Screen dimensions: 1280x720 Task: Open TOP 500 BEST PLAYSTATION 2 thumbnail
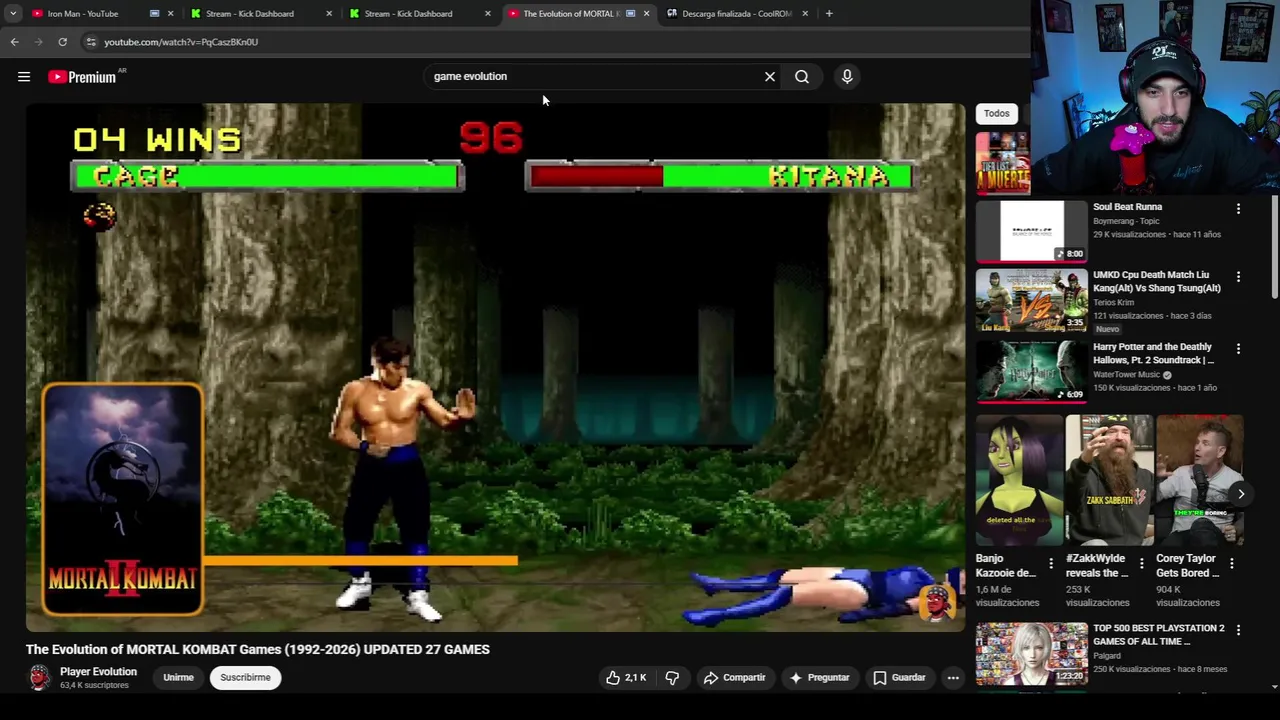1031,653
